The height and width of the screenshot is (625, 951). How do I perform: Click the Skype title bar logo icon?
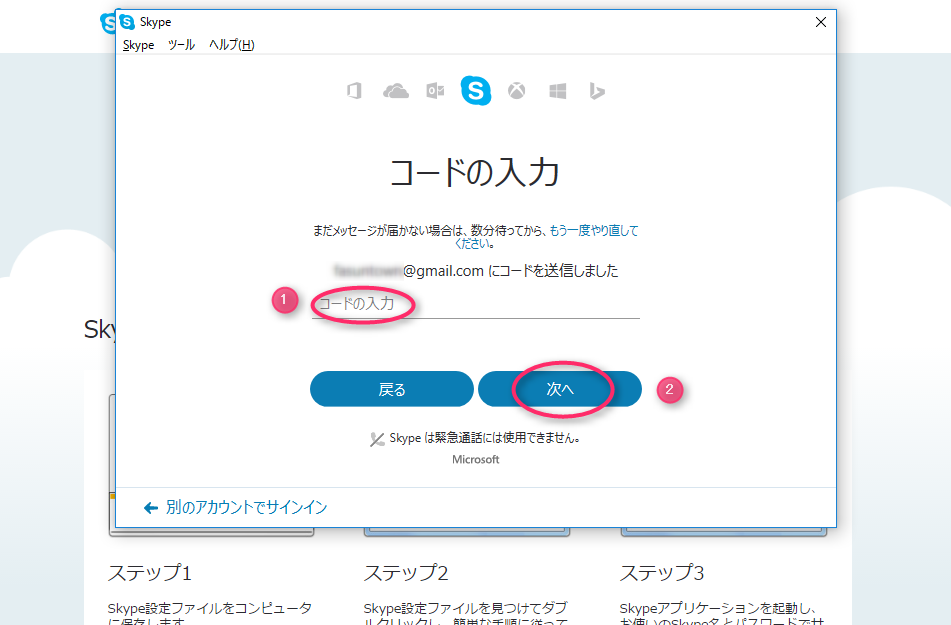(127, 22)
